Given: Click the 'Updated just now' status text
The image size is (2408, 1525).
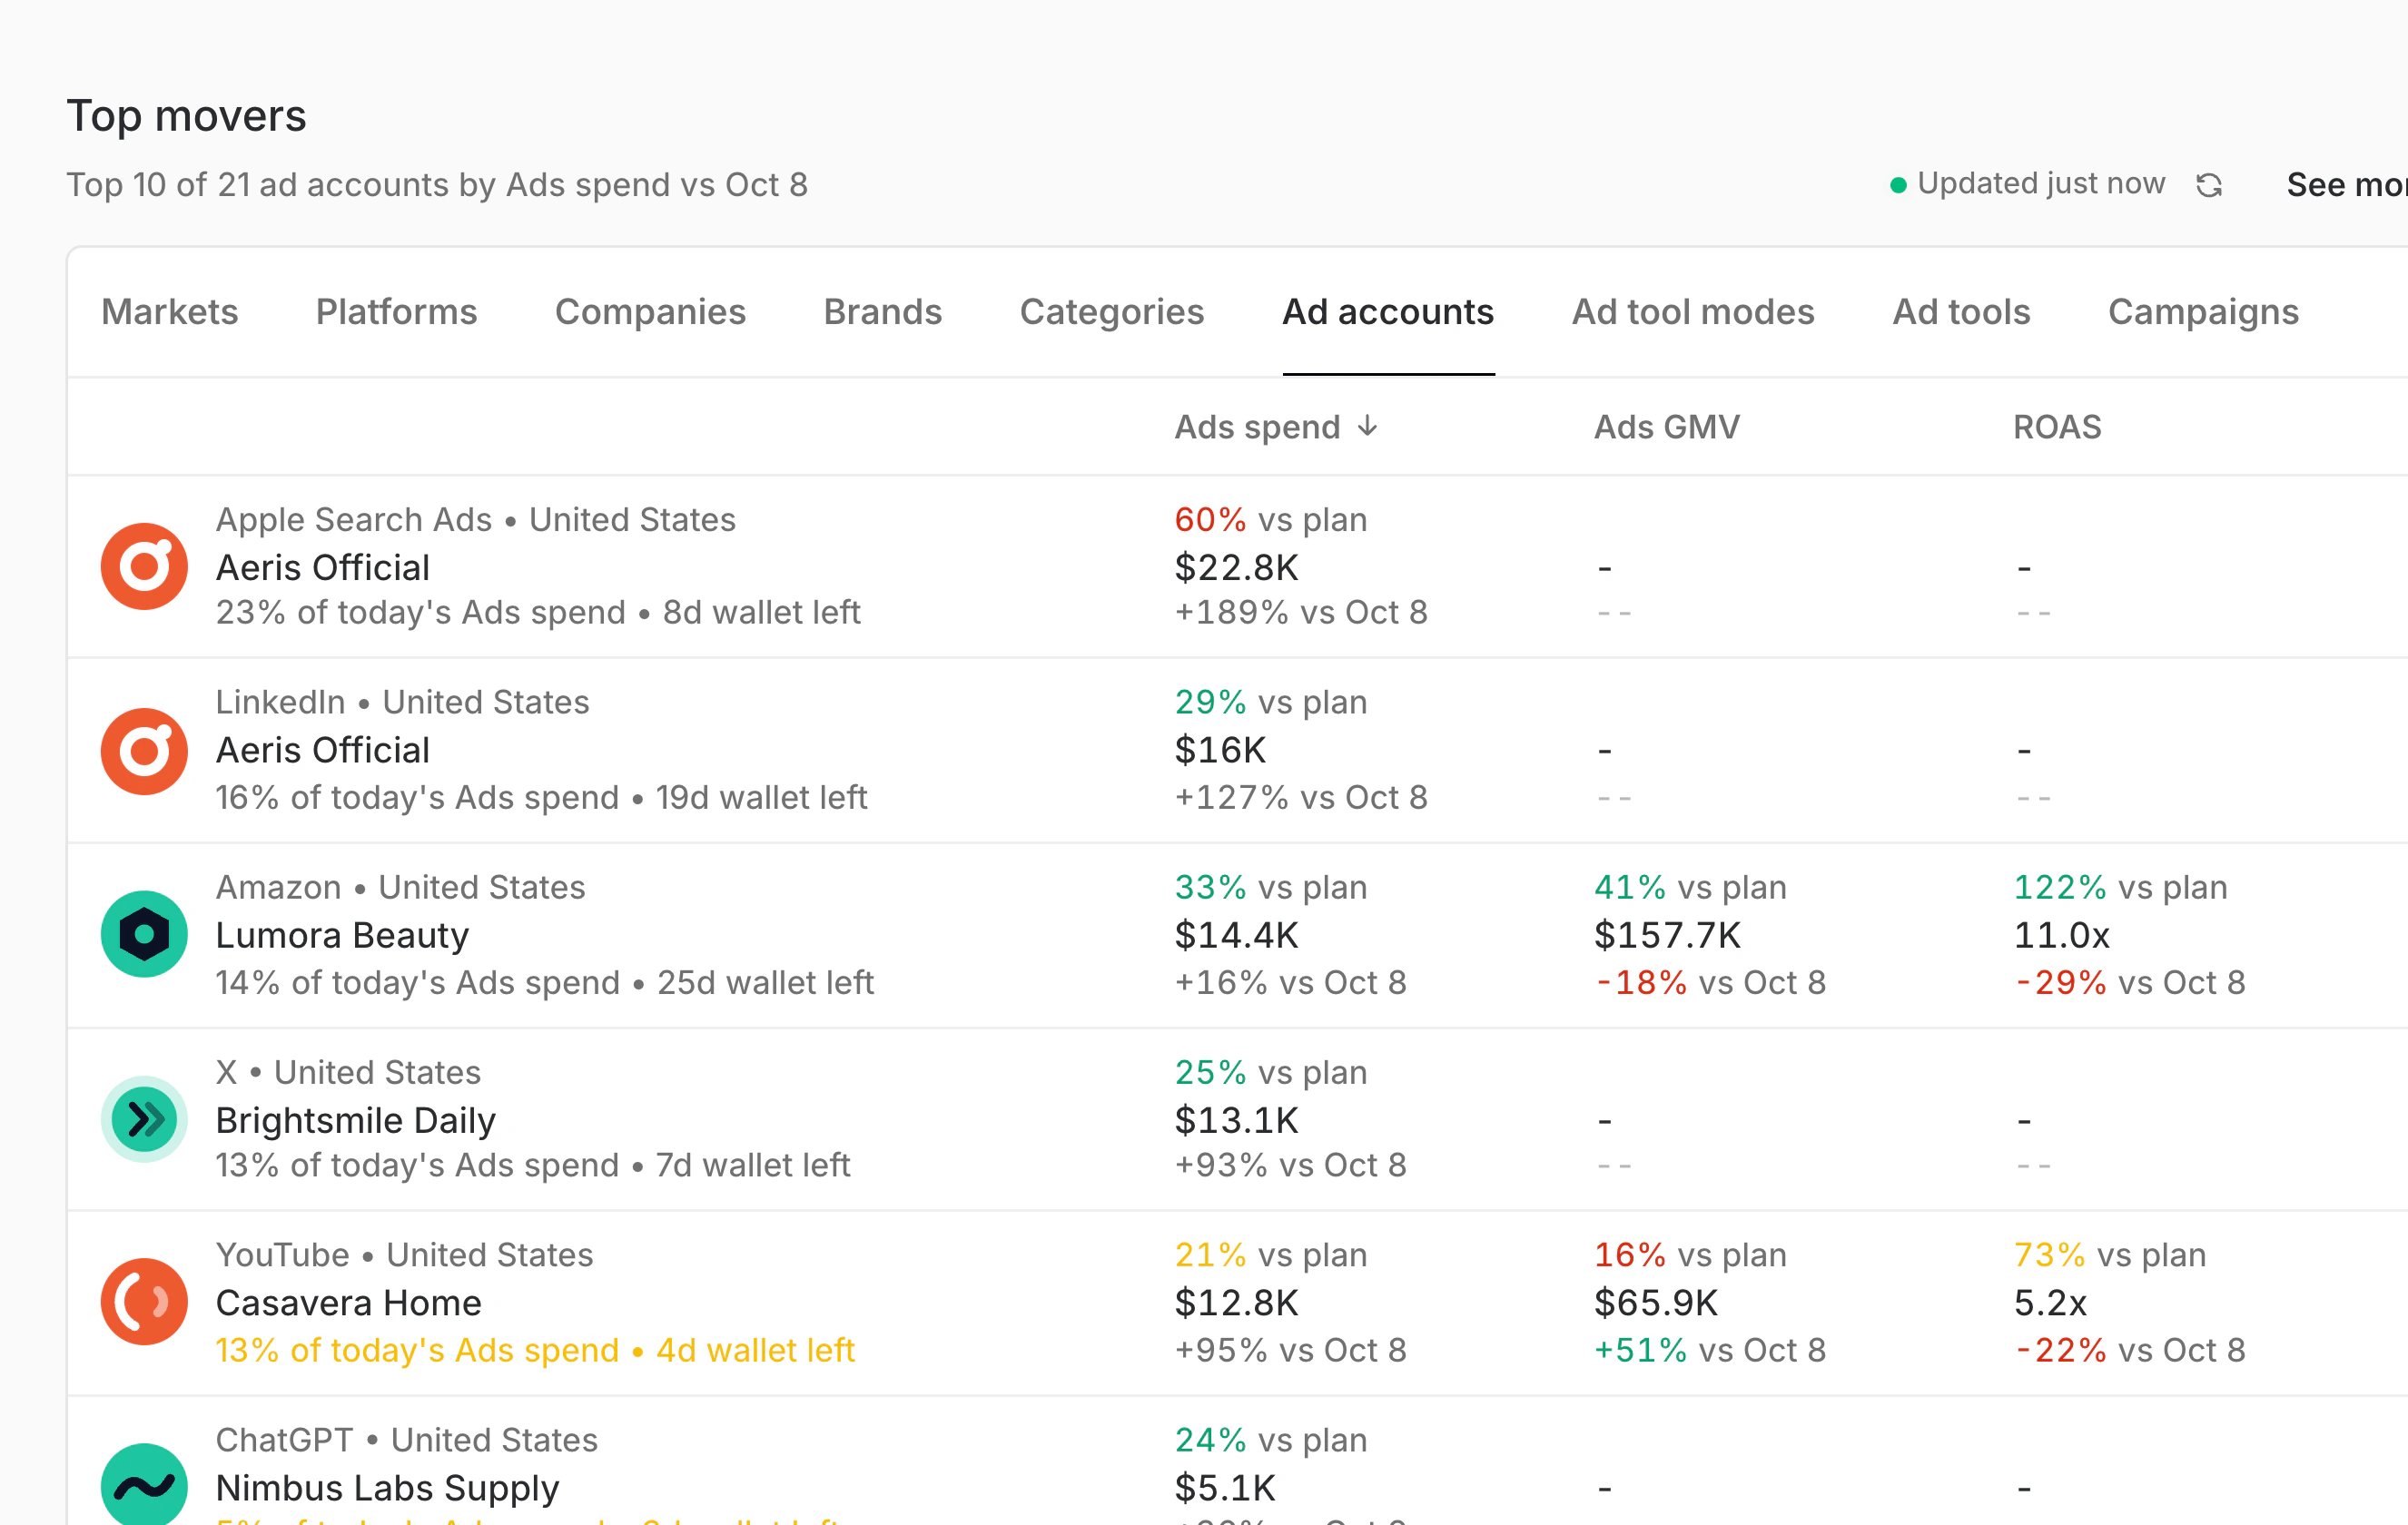Looking at the screenshot, I should 2040,184.
